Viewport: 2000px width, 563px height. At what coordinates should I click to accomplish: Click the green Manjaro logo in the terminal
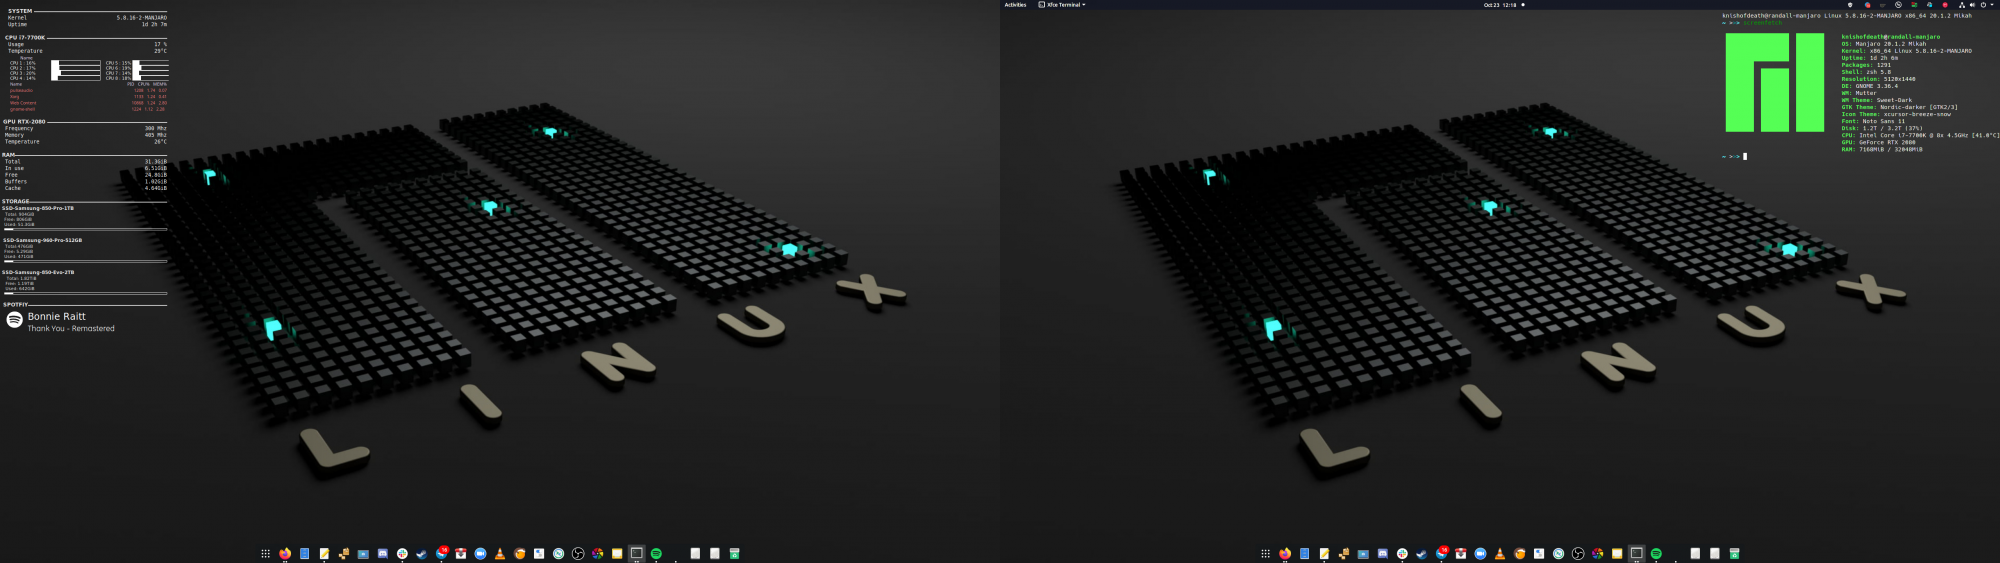pyautogui.click(x=1774, y=82)
